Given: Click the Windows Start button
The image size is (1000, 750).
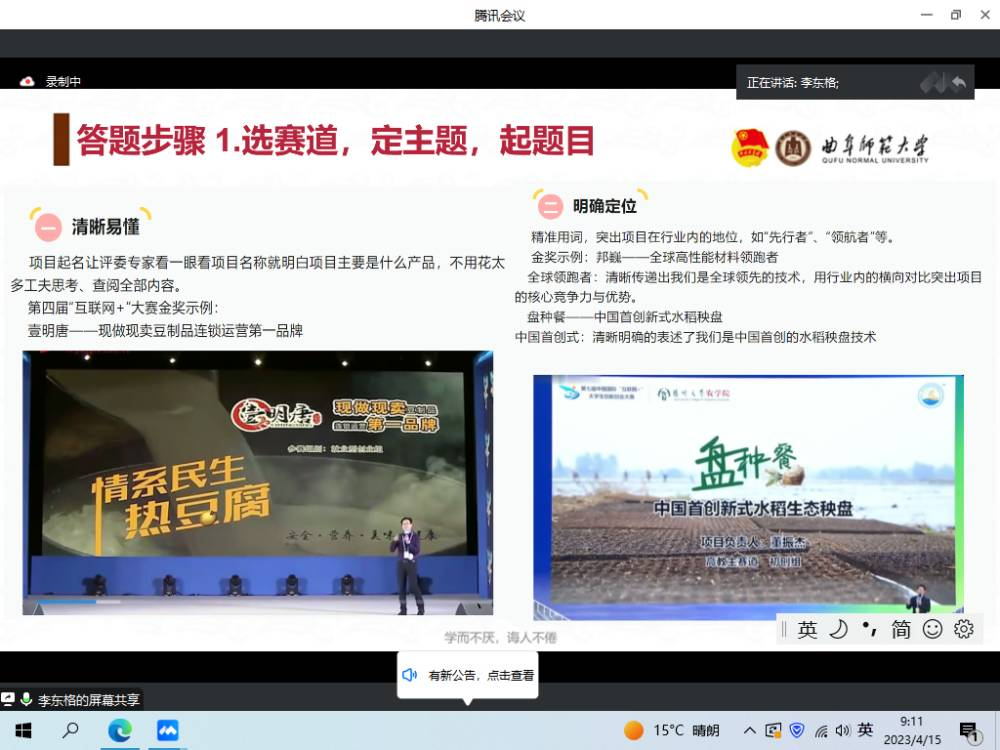Looking at the screenshot, I should click(23, 731).
